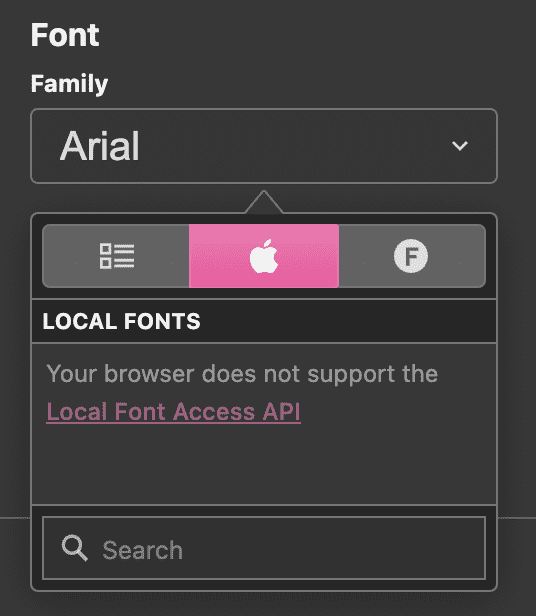
Task: Click the magnifier icon in the search box
Action: (x=74, y=548)
